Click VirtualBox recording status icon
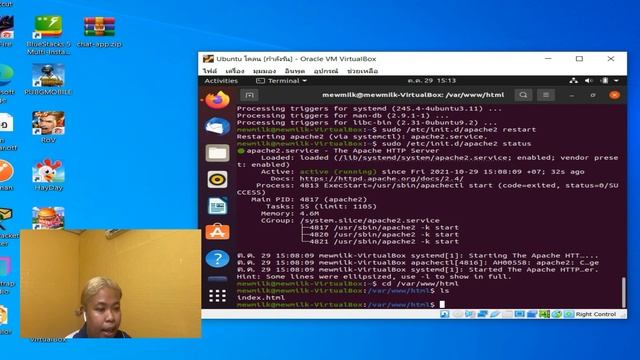Viewport: 640px width, 360px height. (x=532, y=314)
